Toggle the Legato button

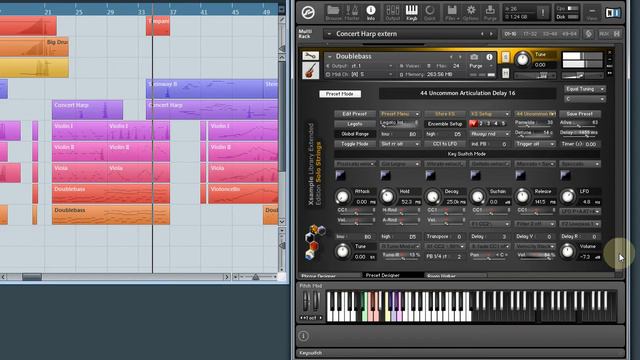355,124
